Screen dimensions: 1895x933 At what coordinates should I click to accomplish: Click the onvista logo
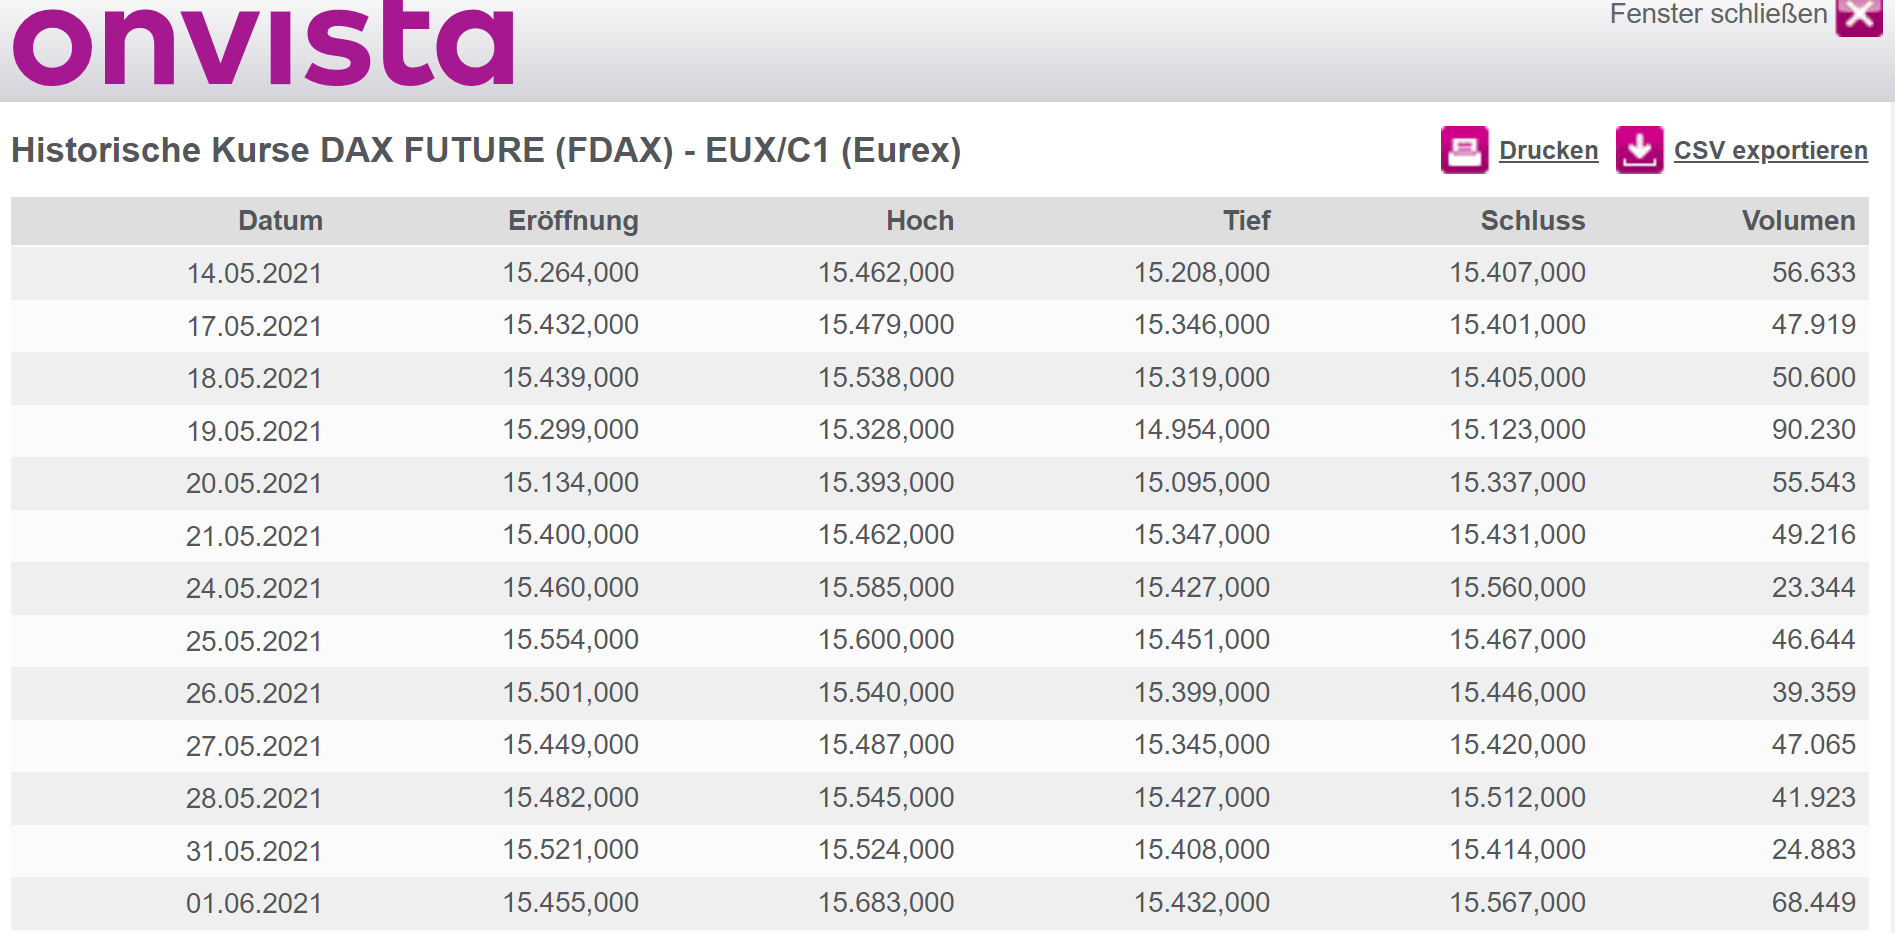263,44
